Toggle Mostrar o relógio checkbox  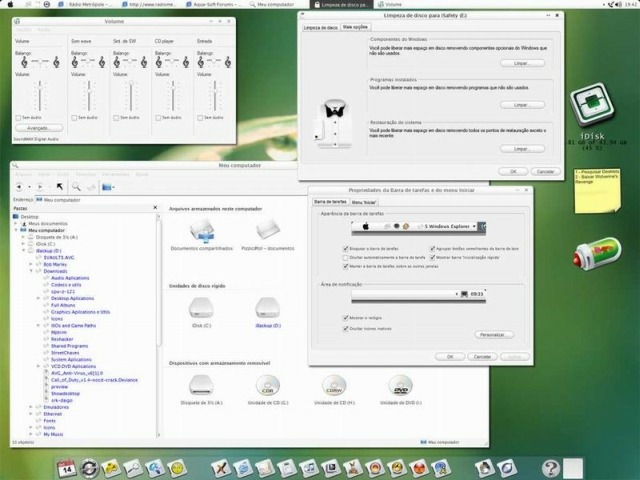point(346,318)
